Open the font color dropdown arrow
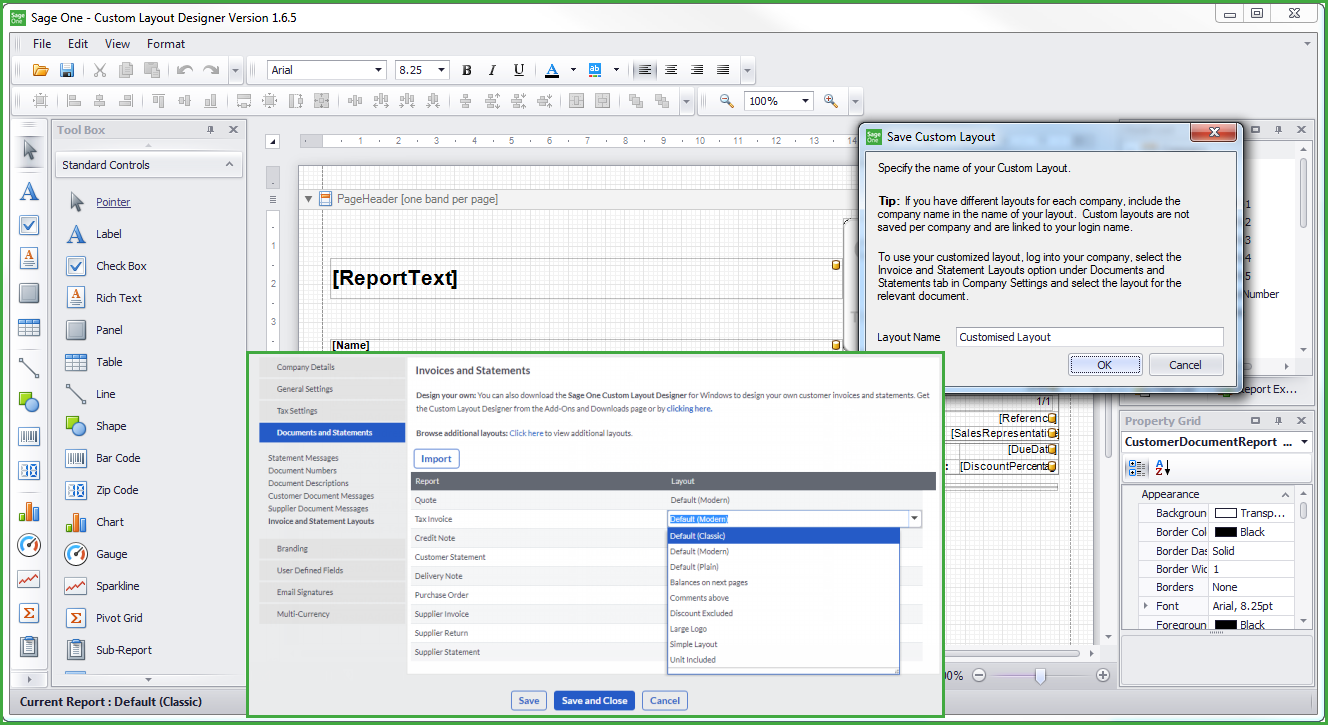 tap(573, 70)
